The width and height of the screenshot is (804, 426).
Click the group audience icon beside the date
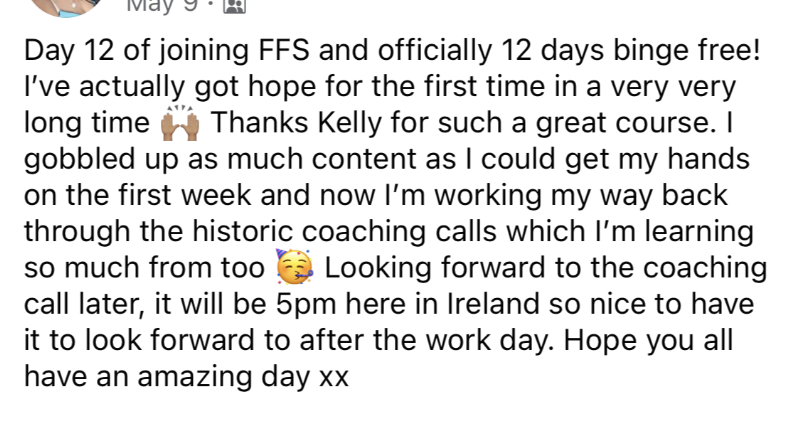[235, 5]
